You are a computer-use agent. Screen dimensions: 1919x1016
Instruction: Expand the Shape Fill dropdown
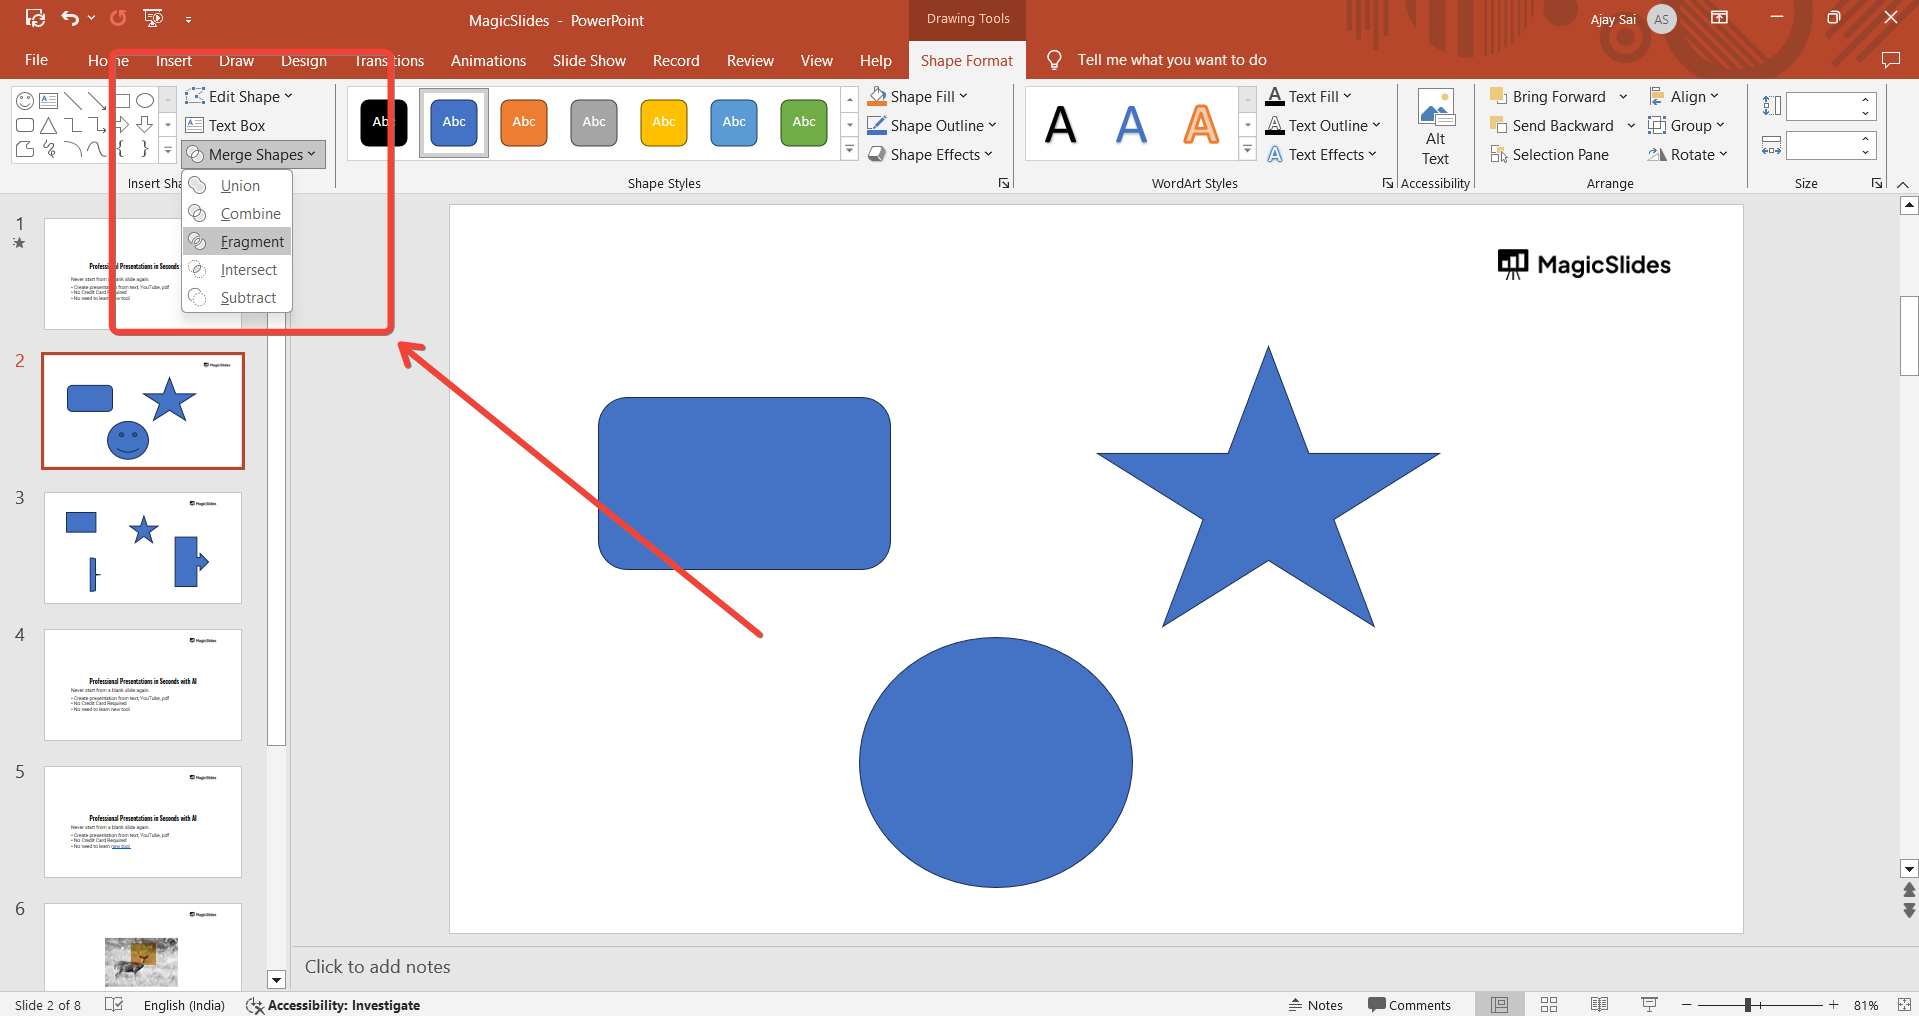click(x=963, y=97)
